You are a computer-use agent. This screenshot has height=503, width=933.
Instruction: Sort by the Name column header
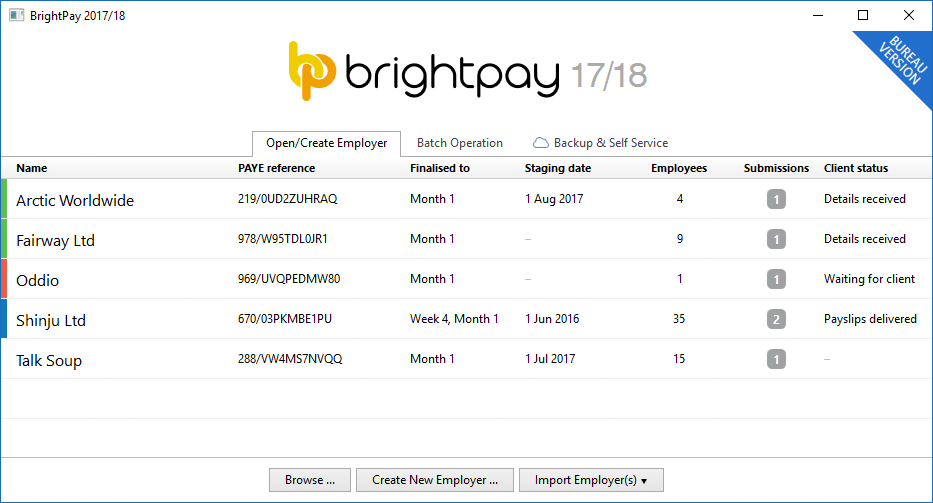click(x=32, y=168)
